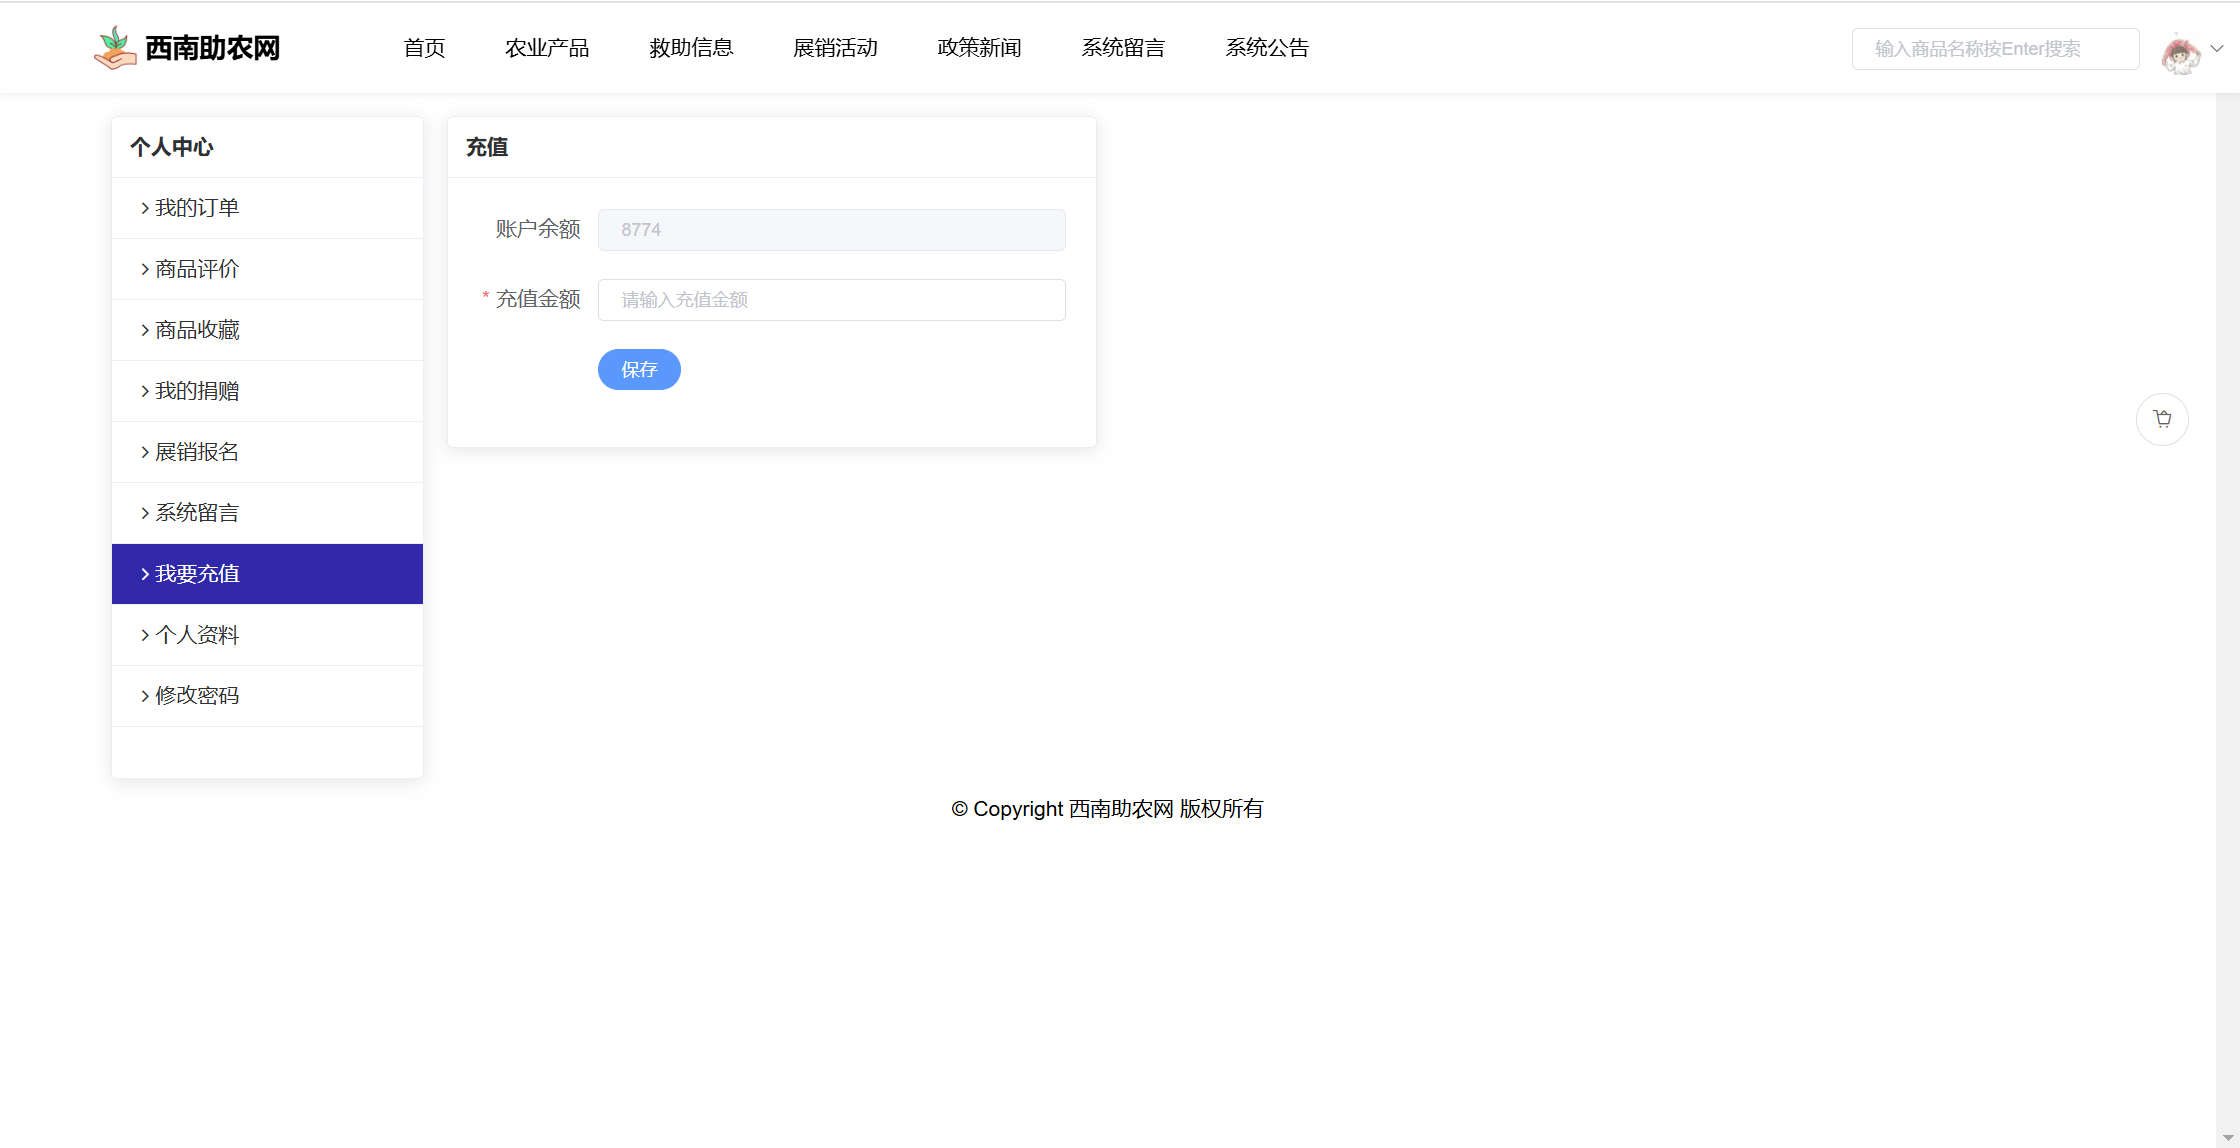Go to 首页 in the navigation bar
The height and width of the screenshot is (1148, 2240).
click(x=424, y=48)
